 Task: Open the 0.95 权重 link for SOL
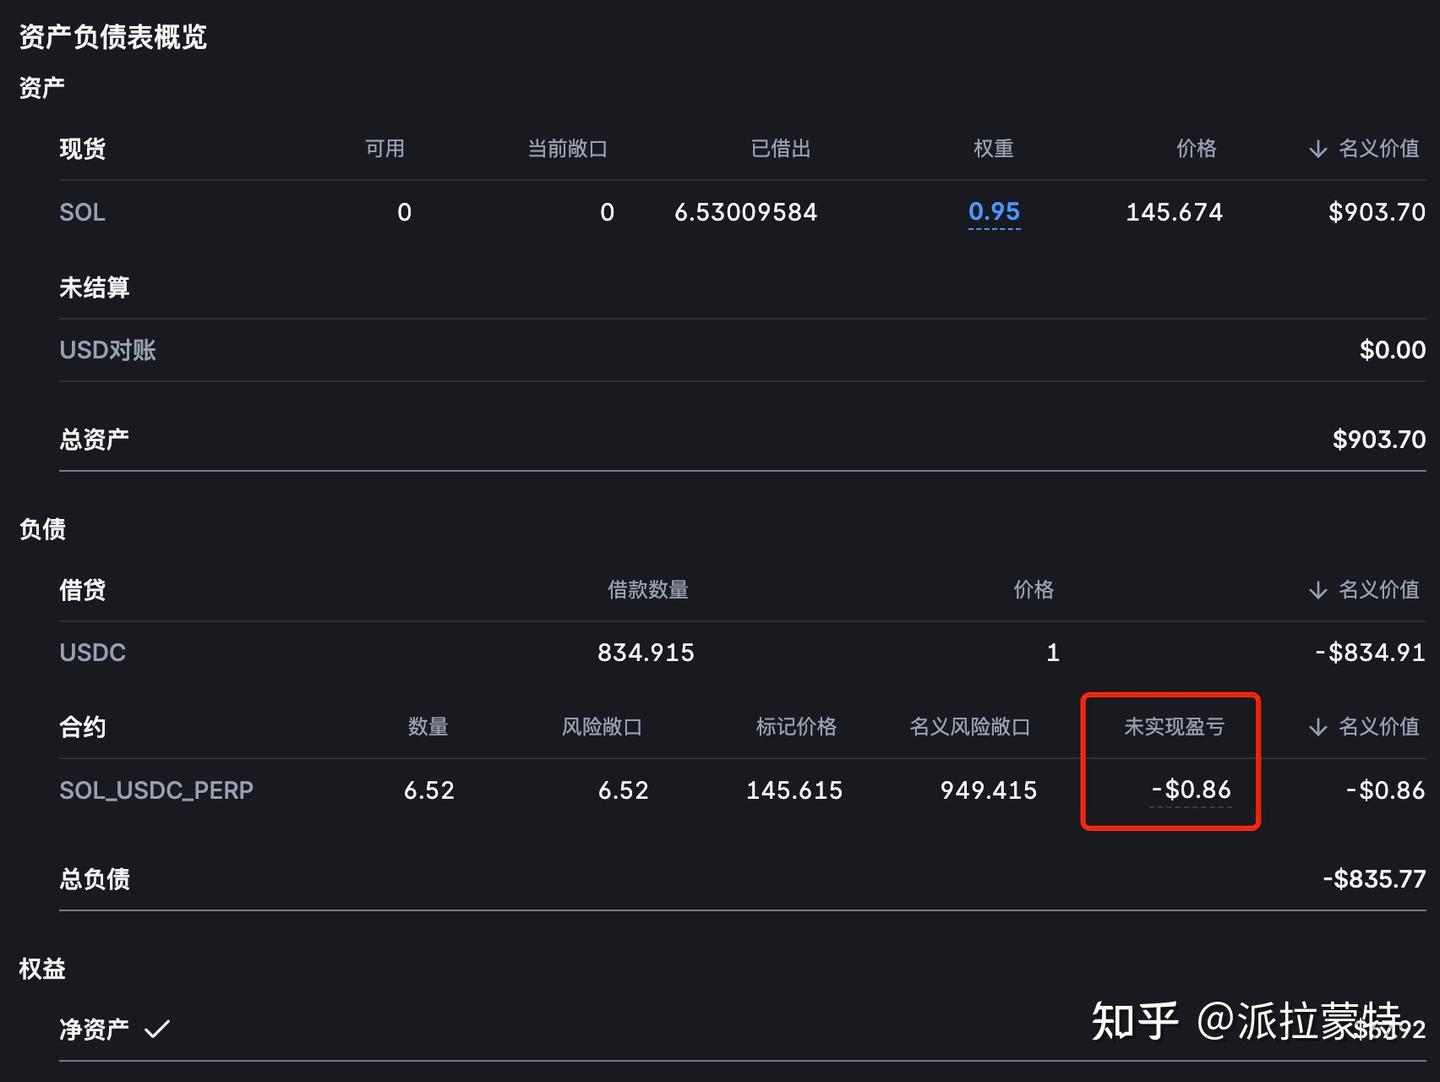point(994,211)
